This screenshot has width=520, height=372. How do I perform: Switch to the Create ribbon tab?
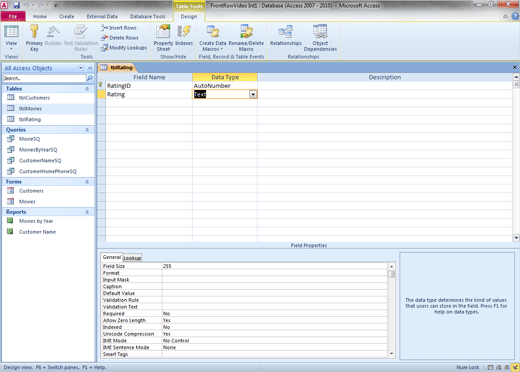click(67, 16)
